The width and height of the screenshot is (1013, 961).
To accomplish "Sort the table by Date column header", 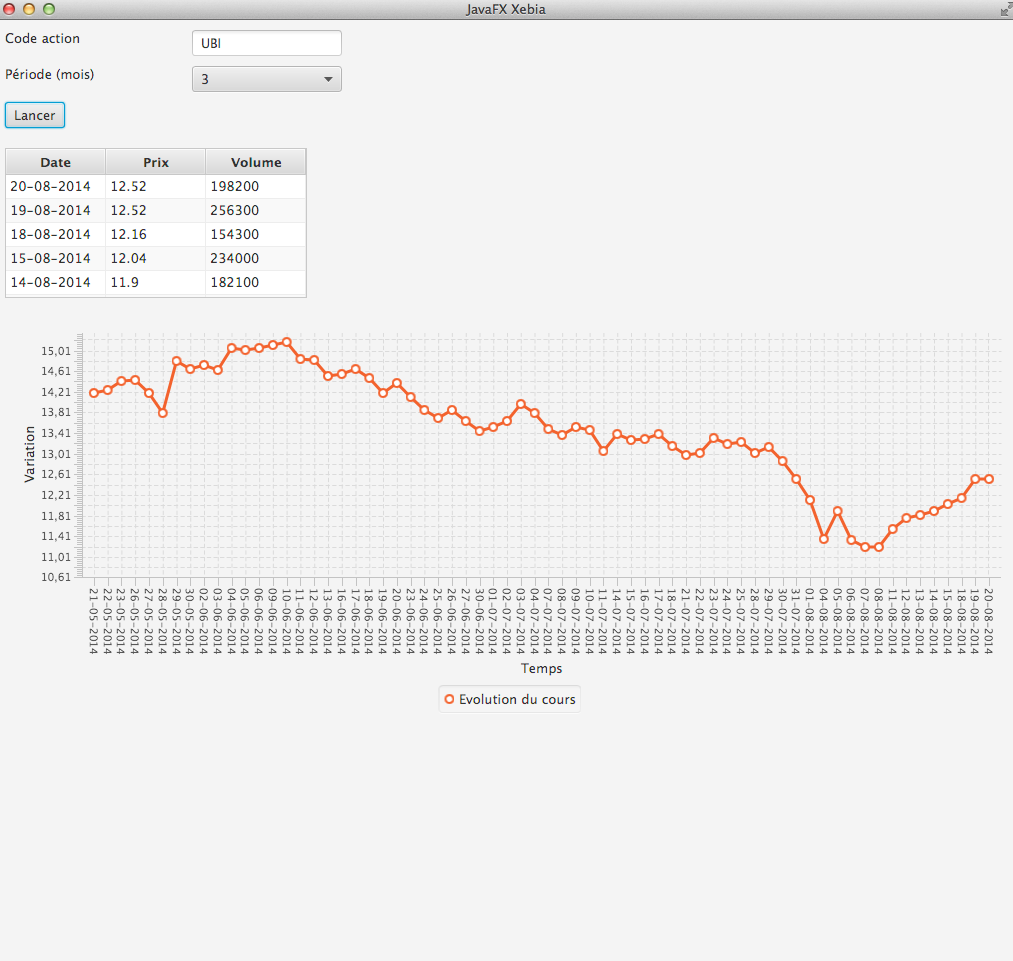I will click(x=55, y=162).
